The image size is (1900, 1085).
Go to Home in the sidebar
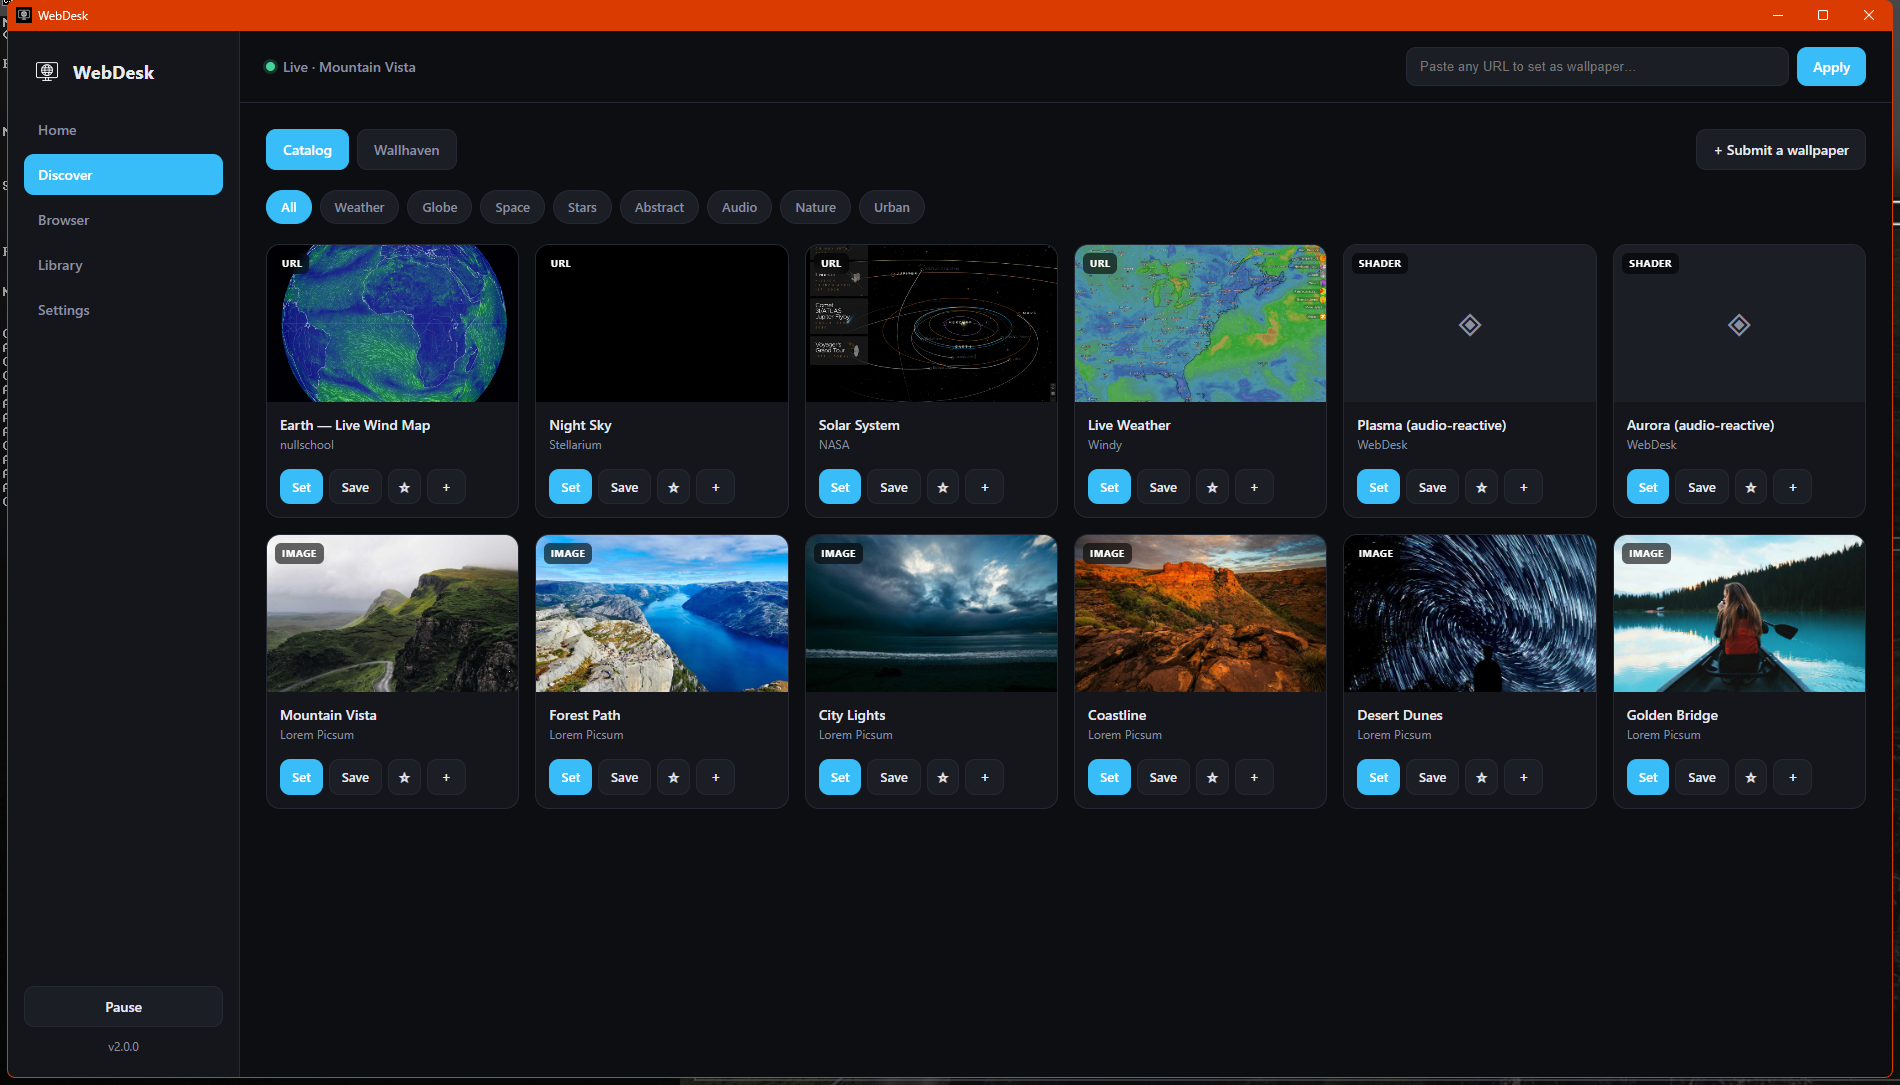(x=123, y=130)
